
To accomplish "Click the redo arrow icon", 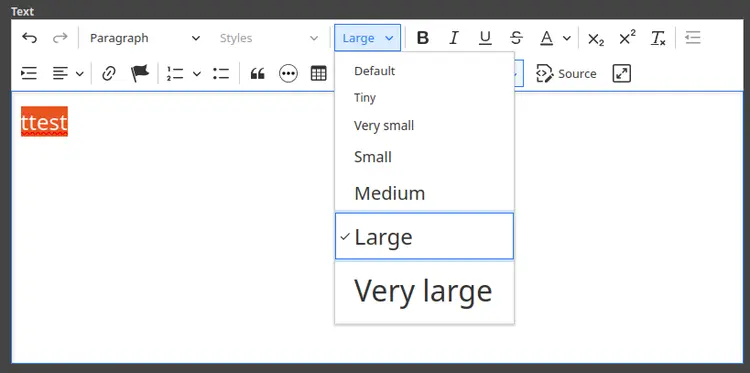I will pos(60,38).
